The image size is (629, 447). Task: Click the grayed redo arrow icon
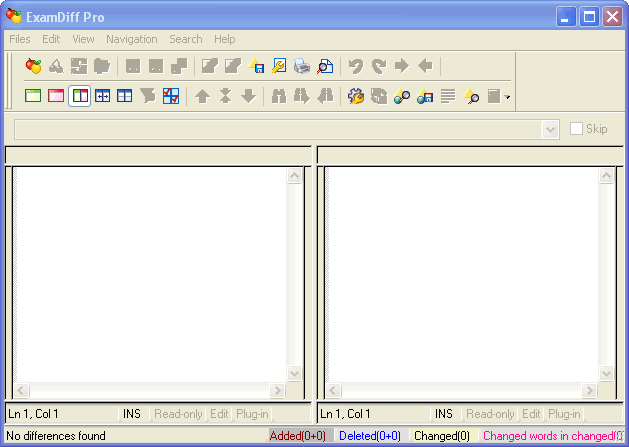coord(379,66)
